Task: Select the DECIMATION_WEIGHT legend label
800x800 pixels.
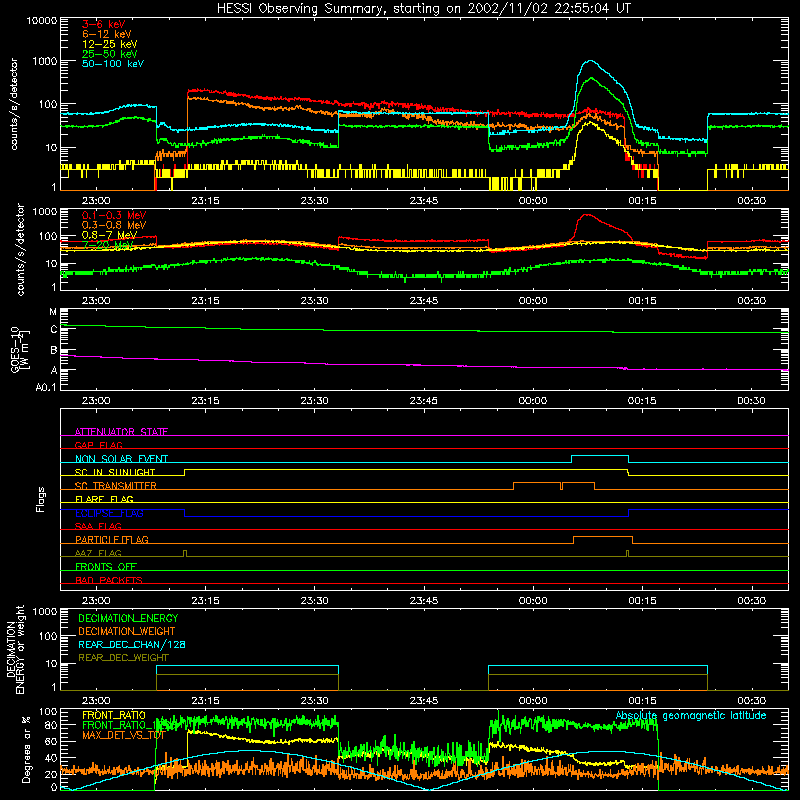Action: coord(127,631)
